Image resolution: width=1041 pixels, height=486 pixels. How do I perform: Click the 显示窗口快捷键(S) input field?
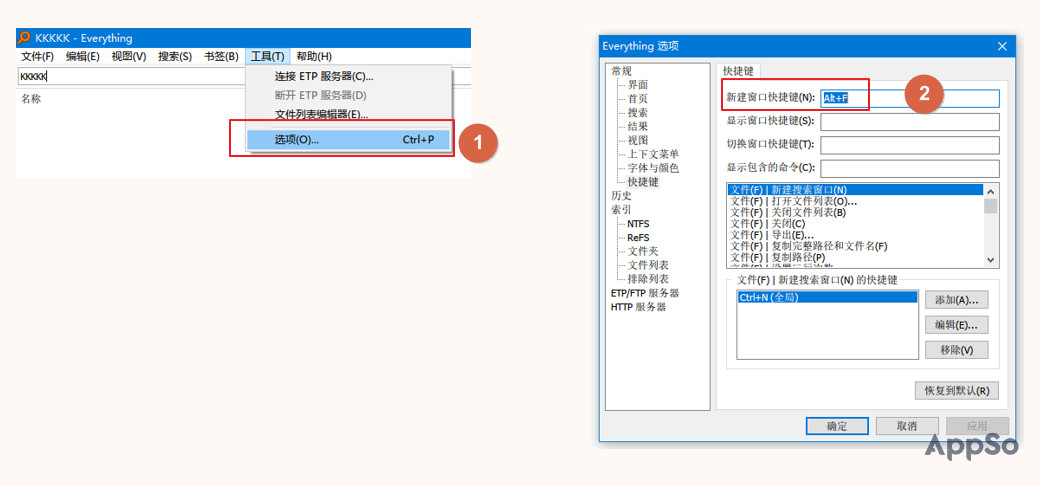click(x=910, y=122)
